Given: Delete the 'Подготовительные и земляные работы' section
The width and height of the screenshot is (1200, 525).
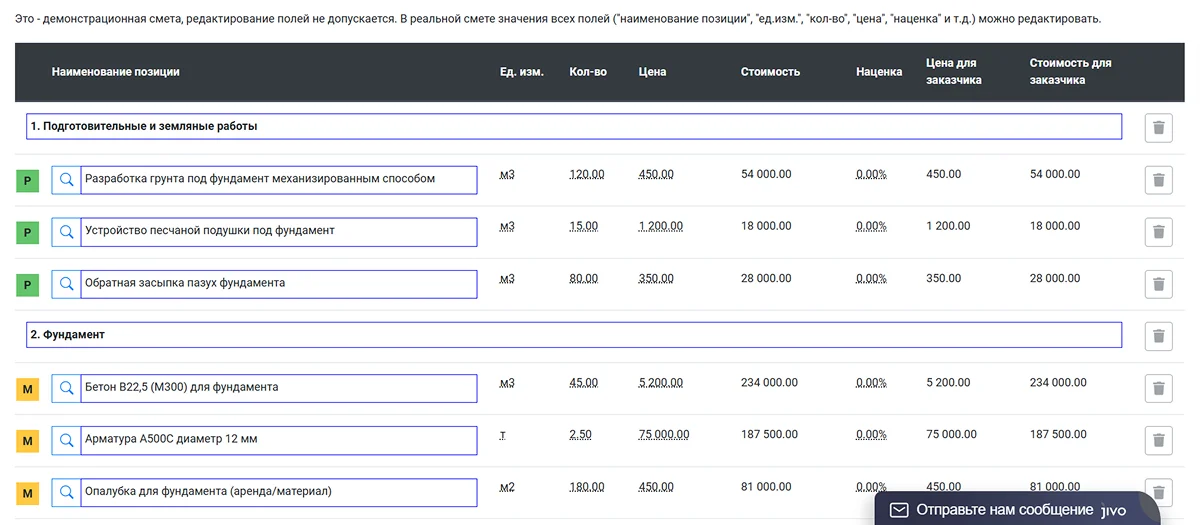Looking at the screenshot, I should pos(1158,128).
